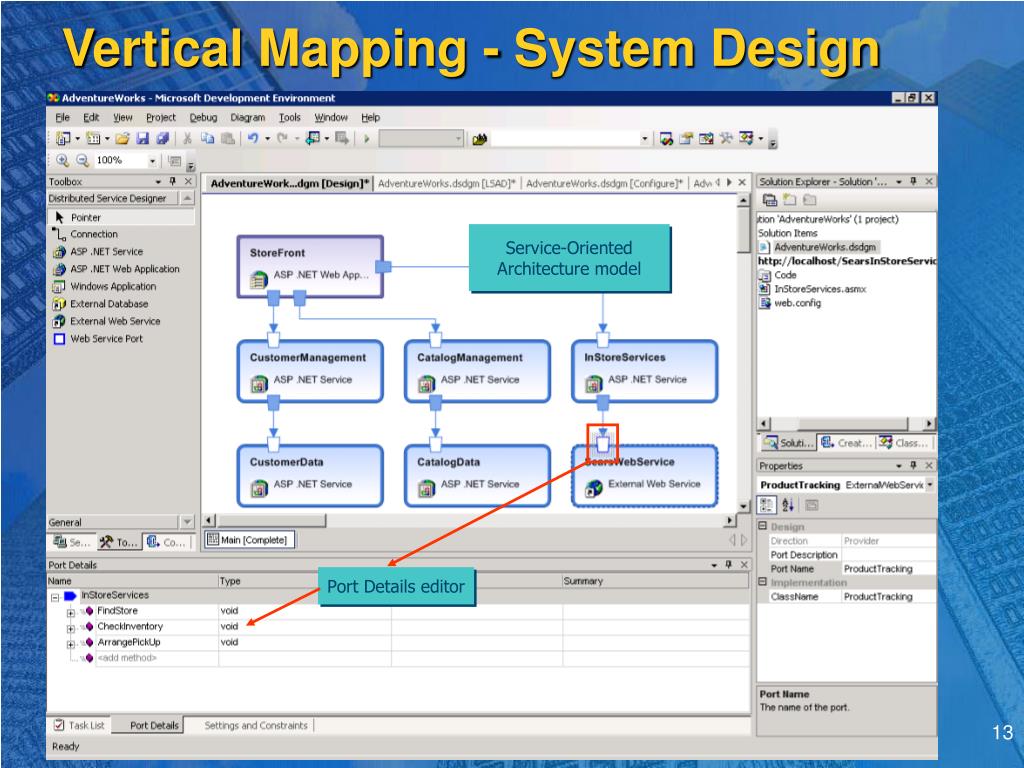Undo the last action via toolbar

pos(253,138)
